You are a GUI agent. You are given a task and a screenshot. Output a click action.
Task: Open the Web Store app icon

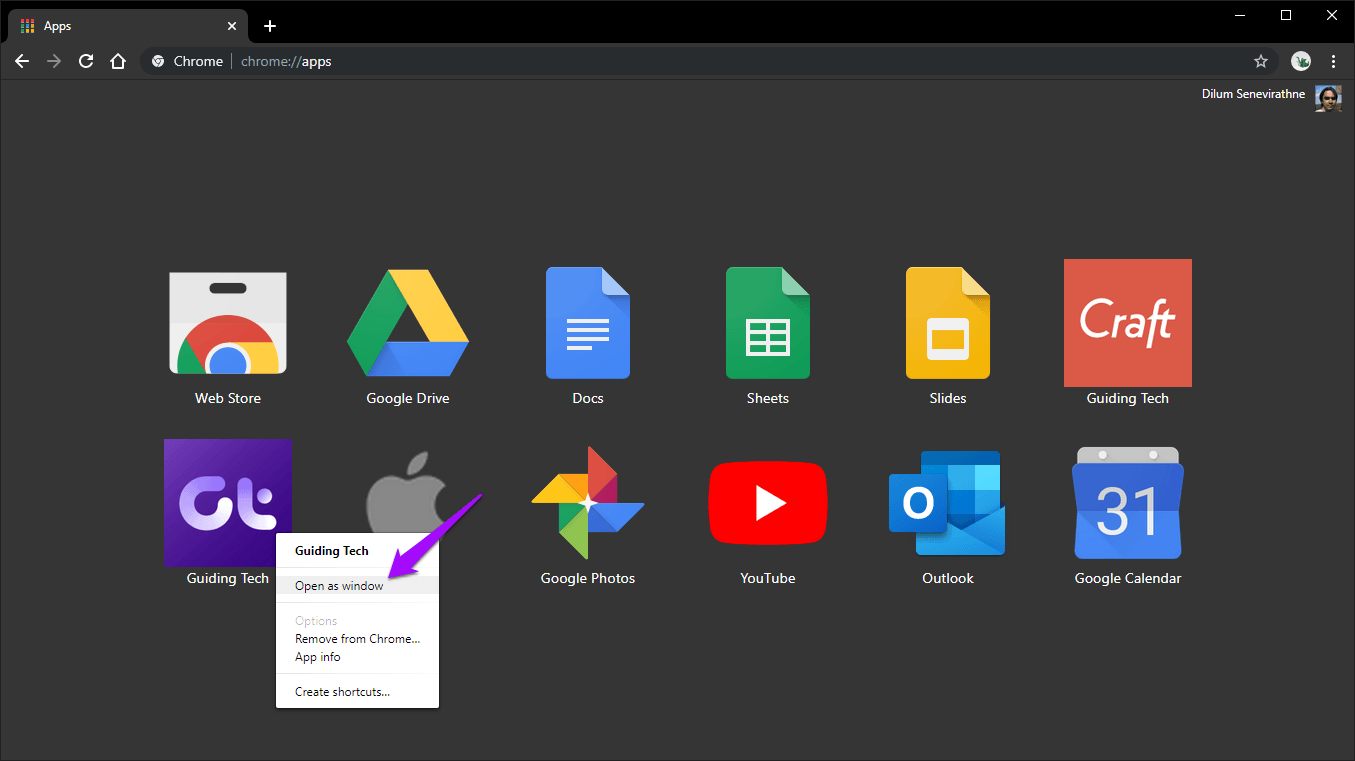coord(228,323)
